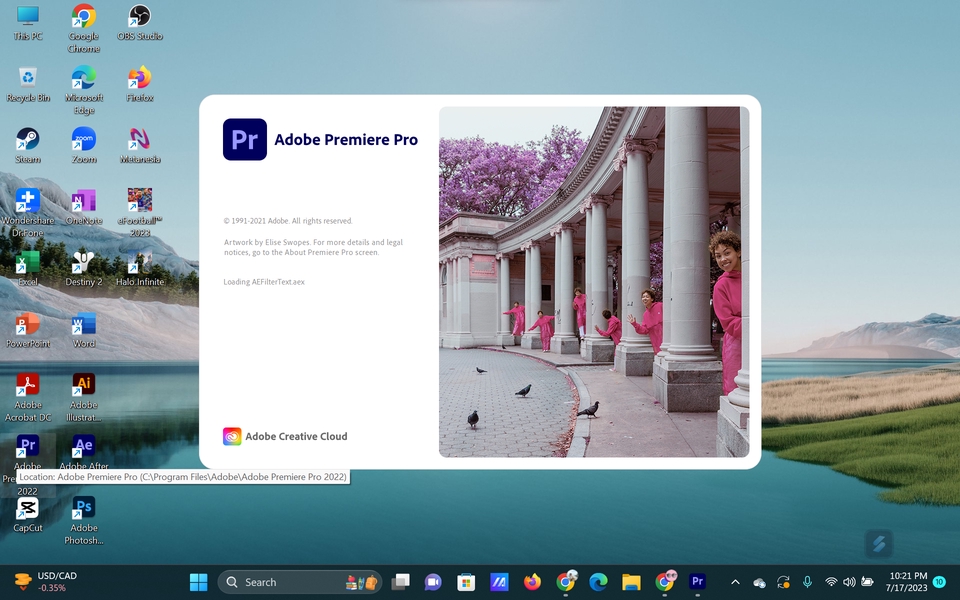
Task: Open the volume speaker tray icon
Action: pos(849,582)
